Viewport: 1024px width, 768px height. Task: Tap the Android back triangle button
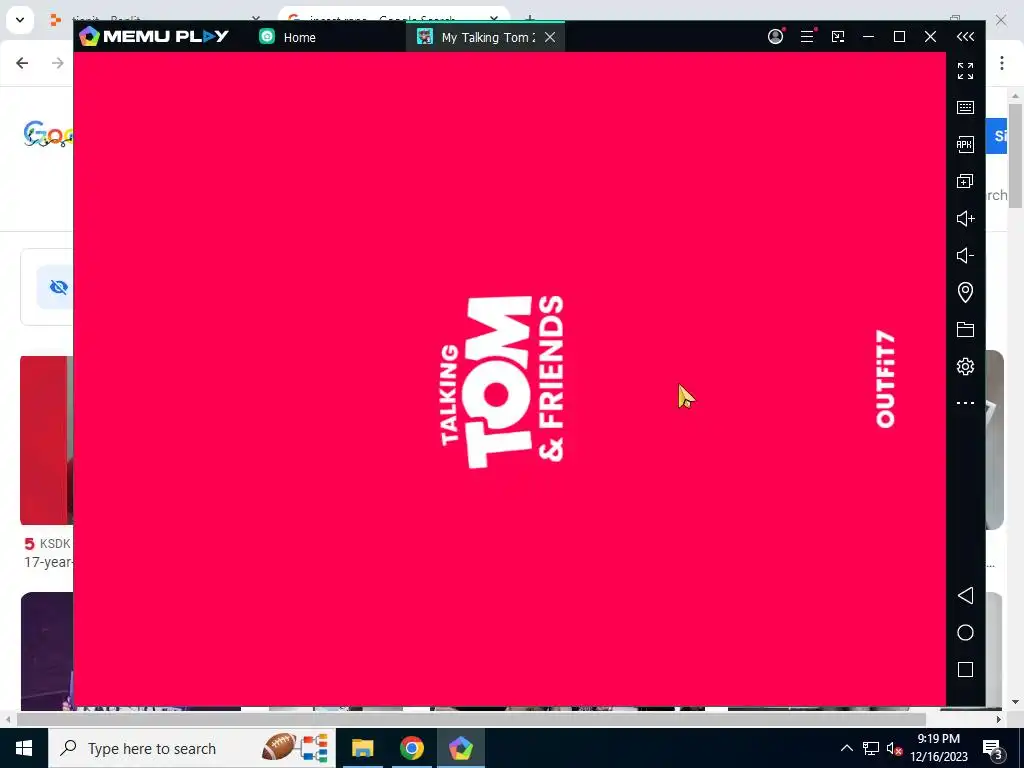click(965, 596)
